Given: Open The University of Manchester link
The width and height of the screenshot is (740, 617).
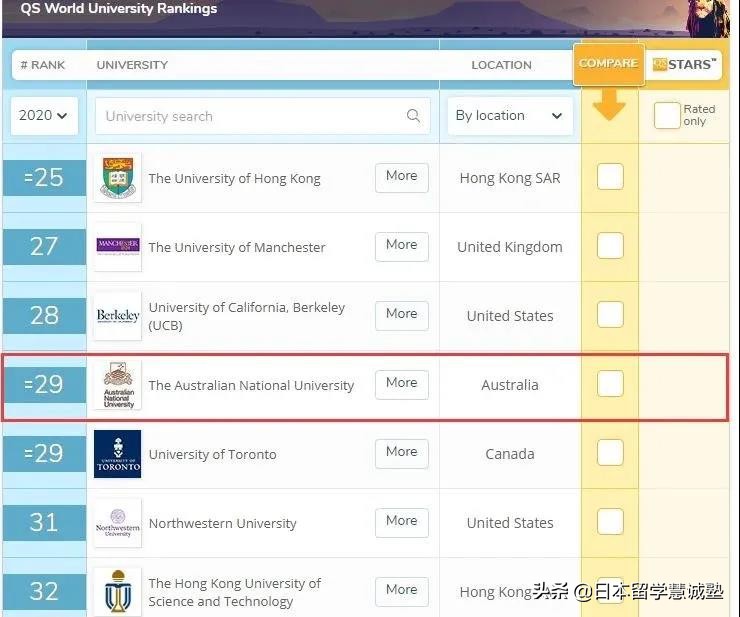Looking at the screenshot, I should click(237, 247).
